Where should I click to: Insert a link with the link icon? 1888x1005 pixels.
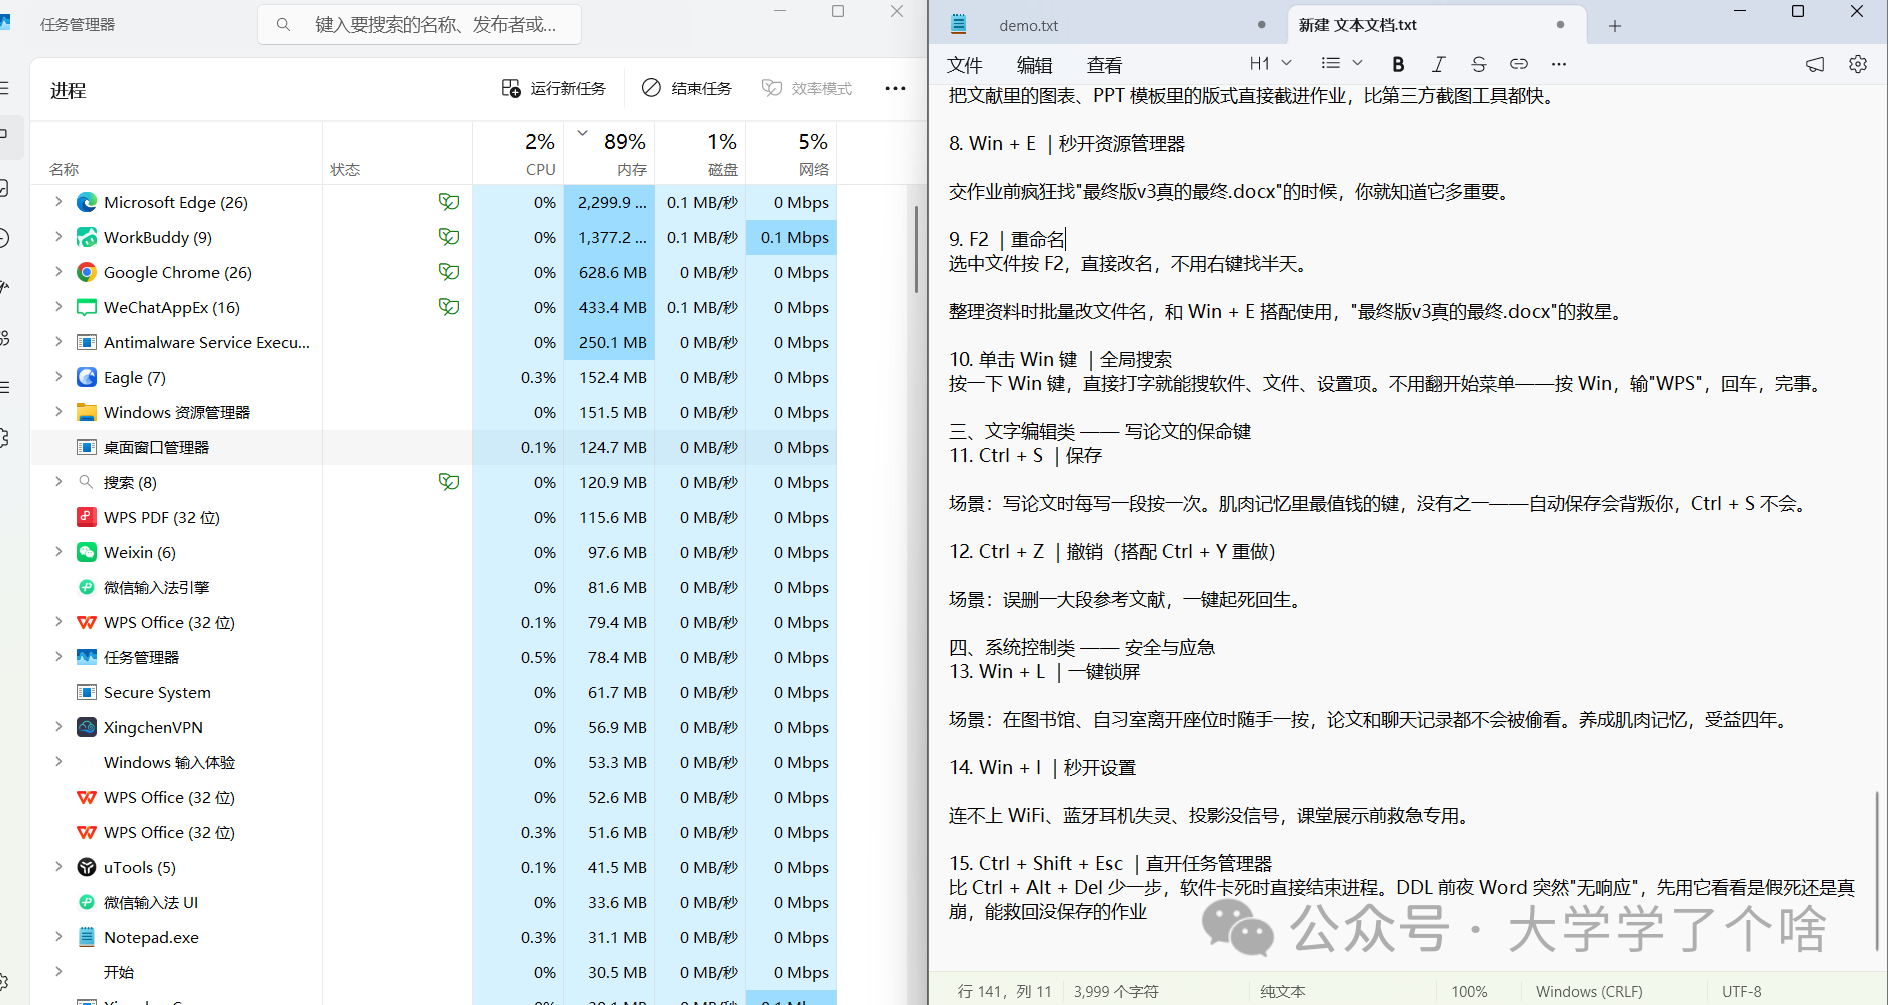pyautogui.click(x=1518, y=64)
